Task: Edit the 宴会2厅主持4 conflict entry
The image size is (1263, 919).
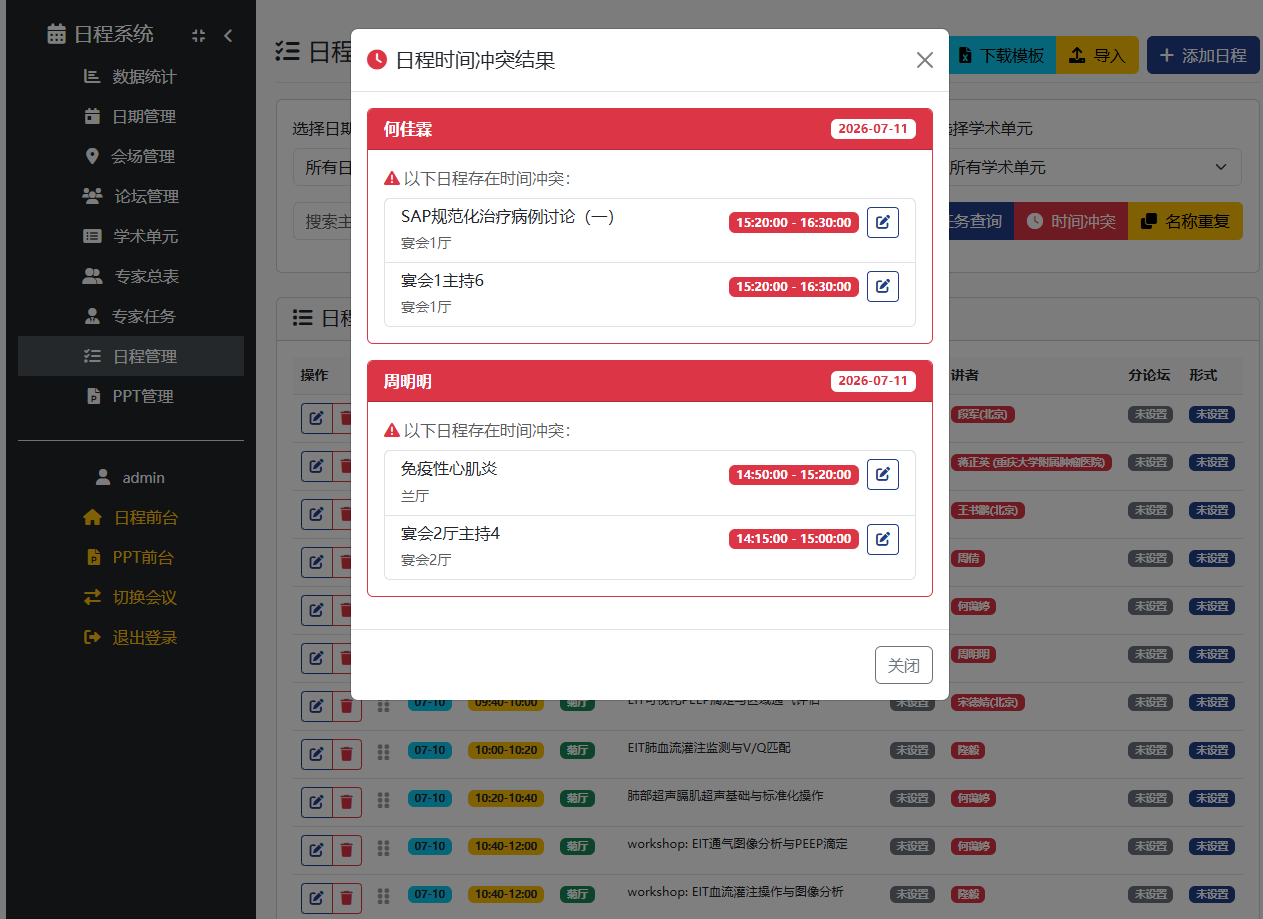Action: pyautogui.click(x=882, y=539)
